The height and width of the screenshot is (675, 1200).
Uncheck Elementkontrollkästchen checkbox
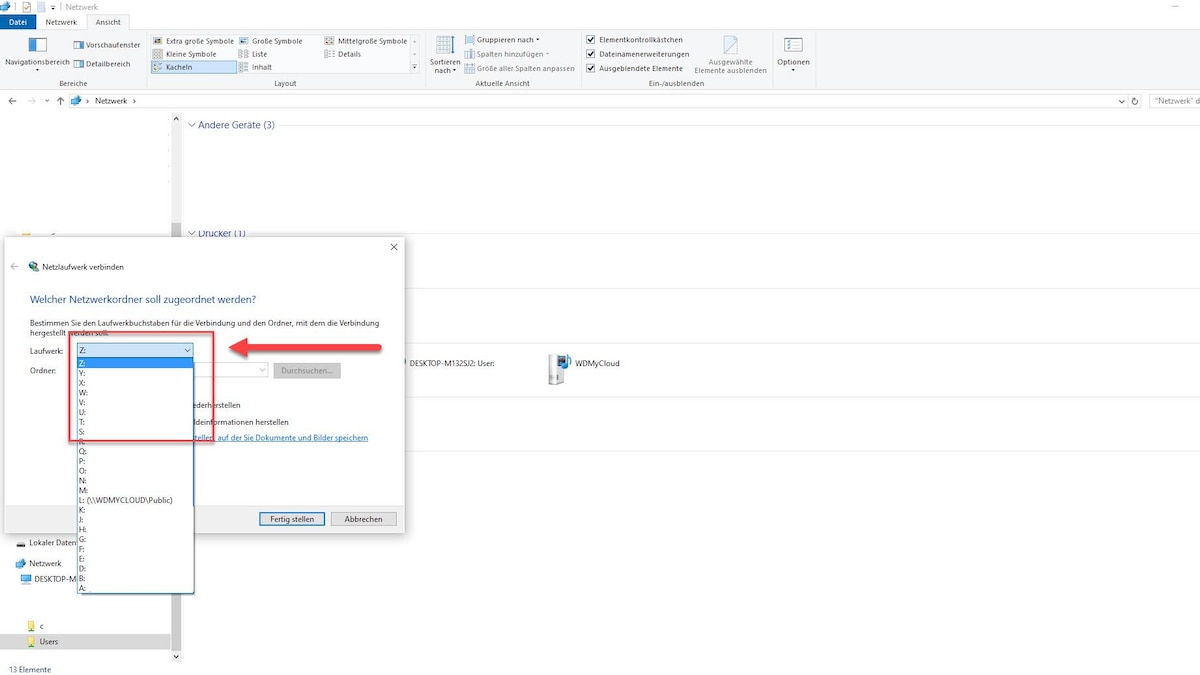pyautogui.click(x=591, y=40)
